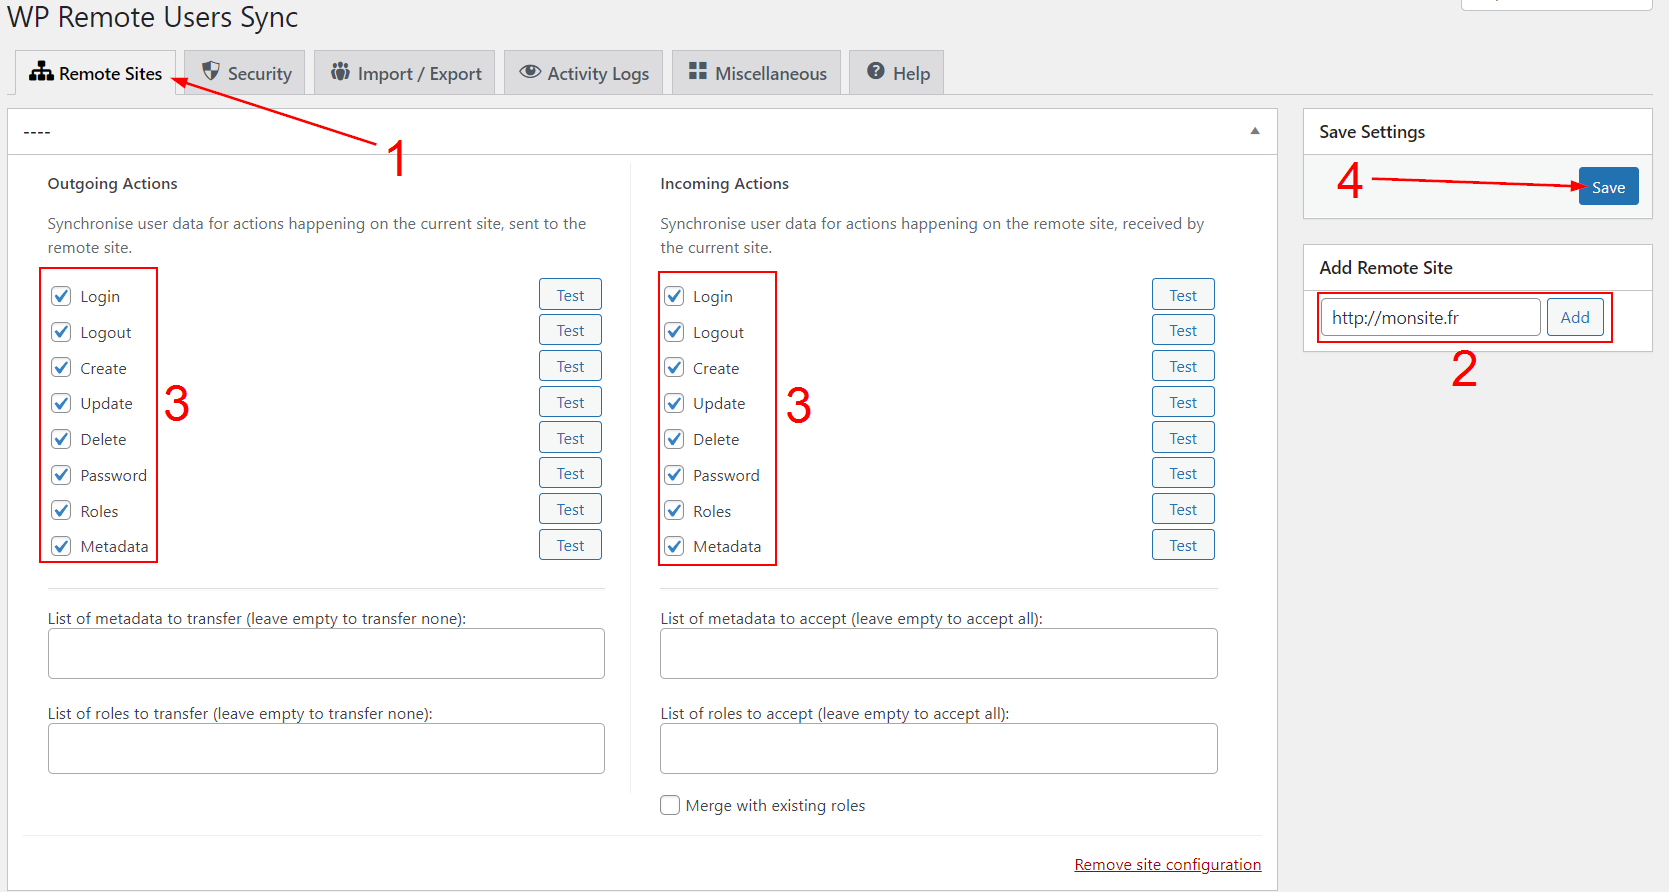Click the Import / Export icon
Image resolution: width=1669 pixels, height=892 pixels.
point(340,72)
